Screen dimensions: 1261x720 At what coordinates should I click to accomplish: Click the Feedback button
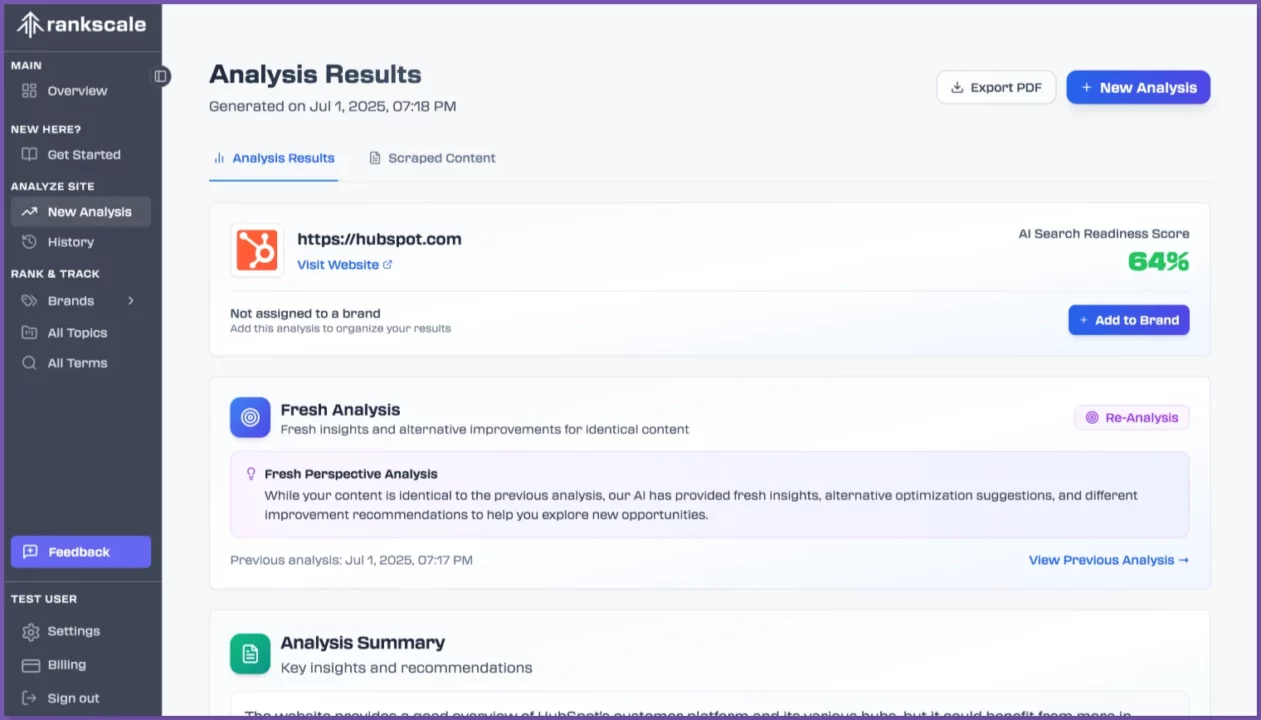tap(80, 552)
